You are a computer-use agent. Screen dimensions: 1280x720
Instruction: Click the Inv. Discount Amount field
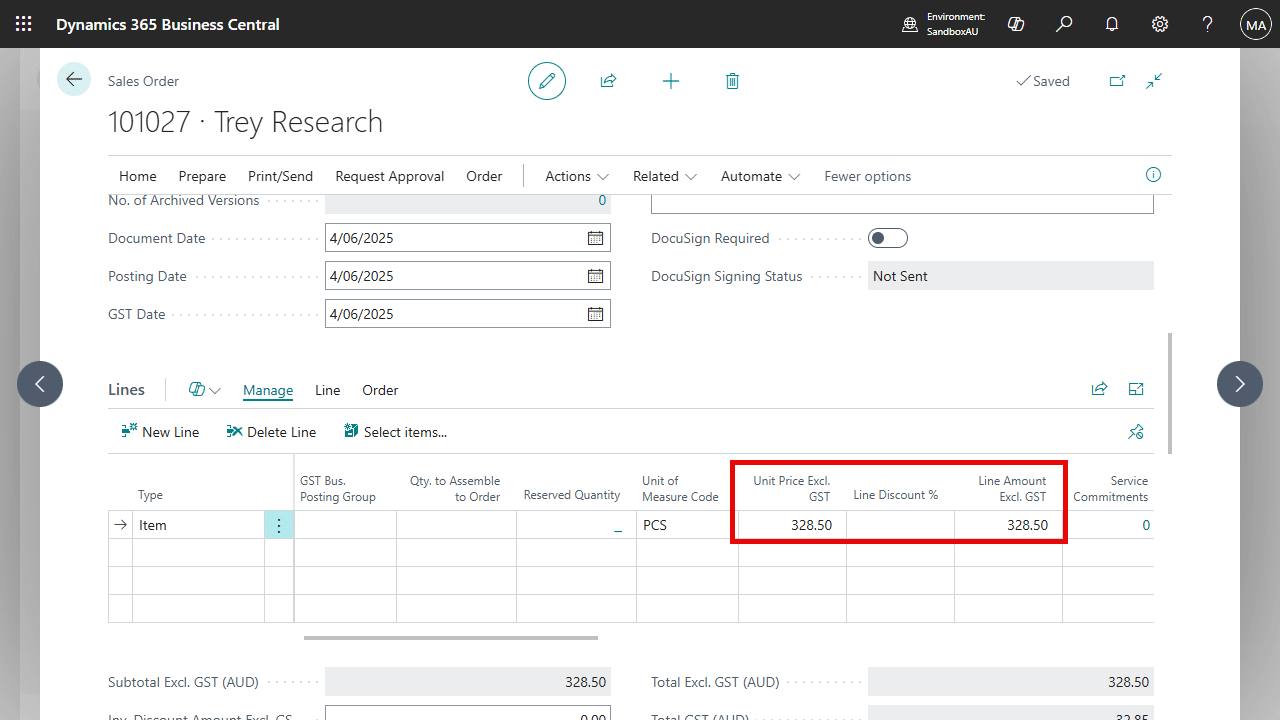(x=467, y=714)
